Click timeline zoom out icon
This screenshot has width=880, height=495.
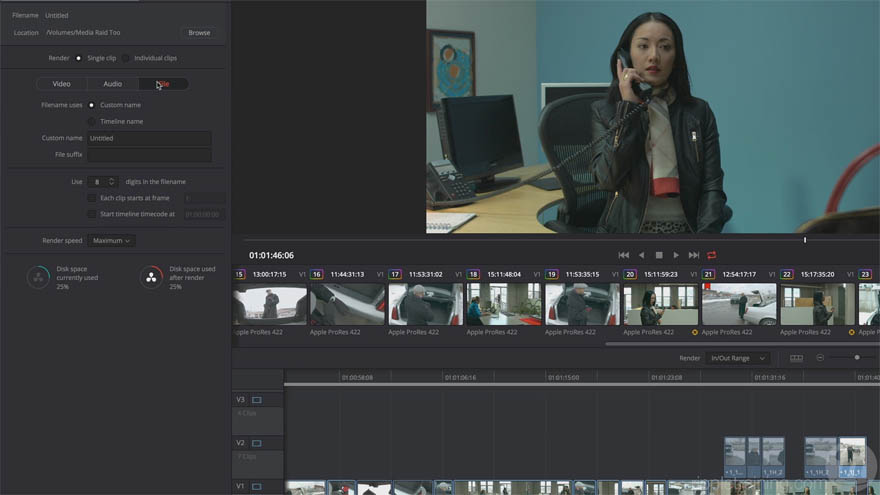click(x=820, y=358)
